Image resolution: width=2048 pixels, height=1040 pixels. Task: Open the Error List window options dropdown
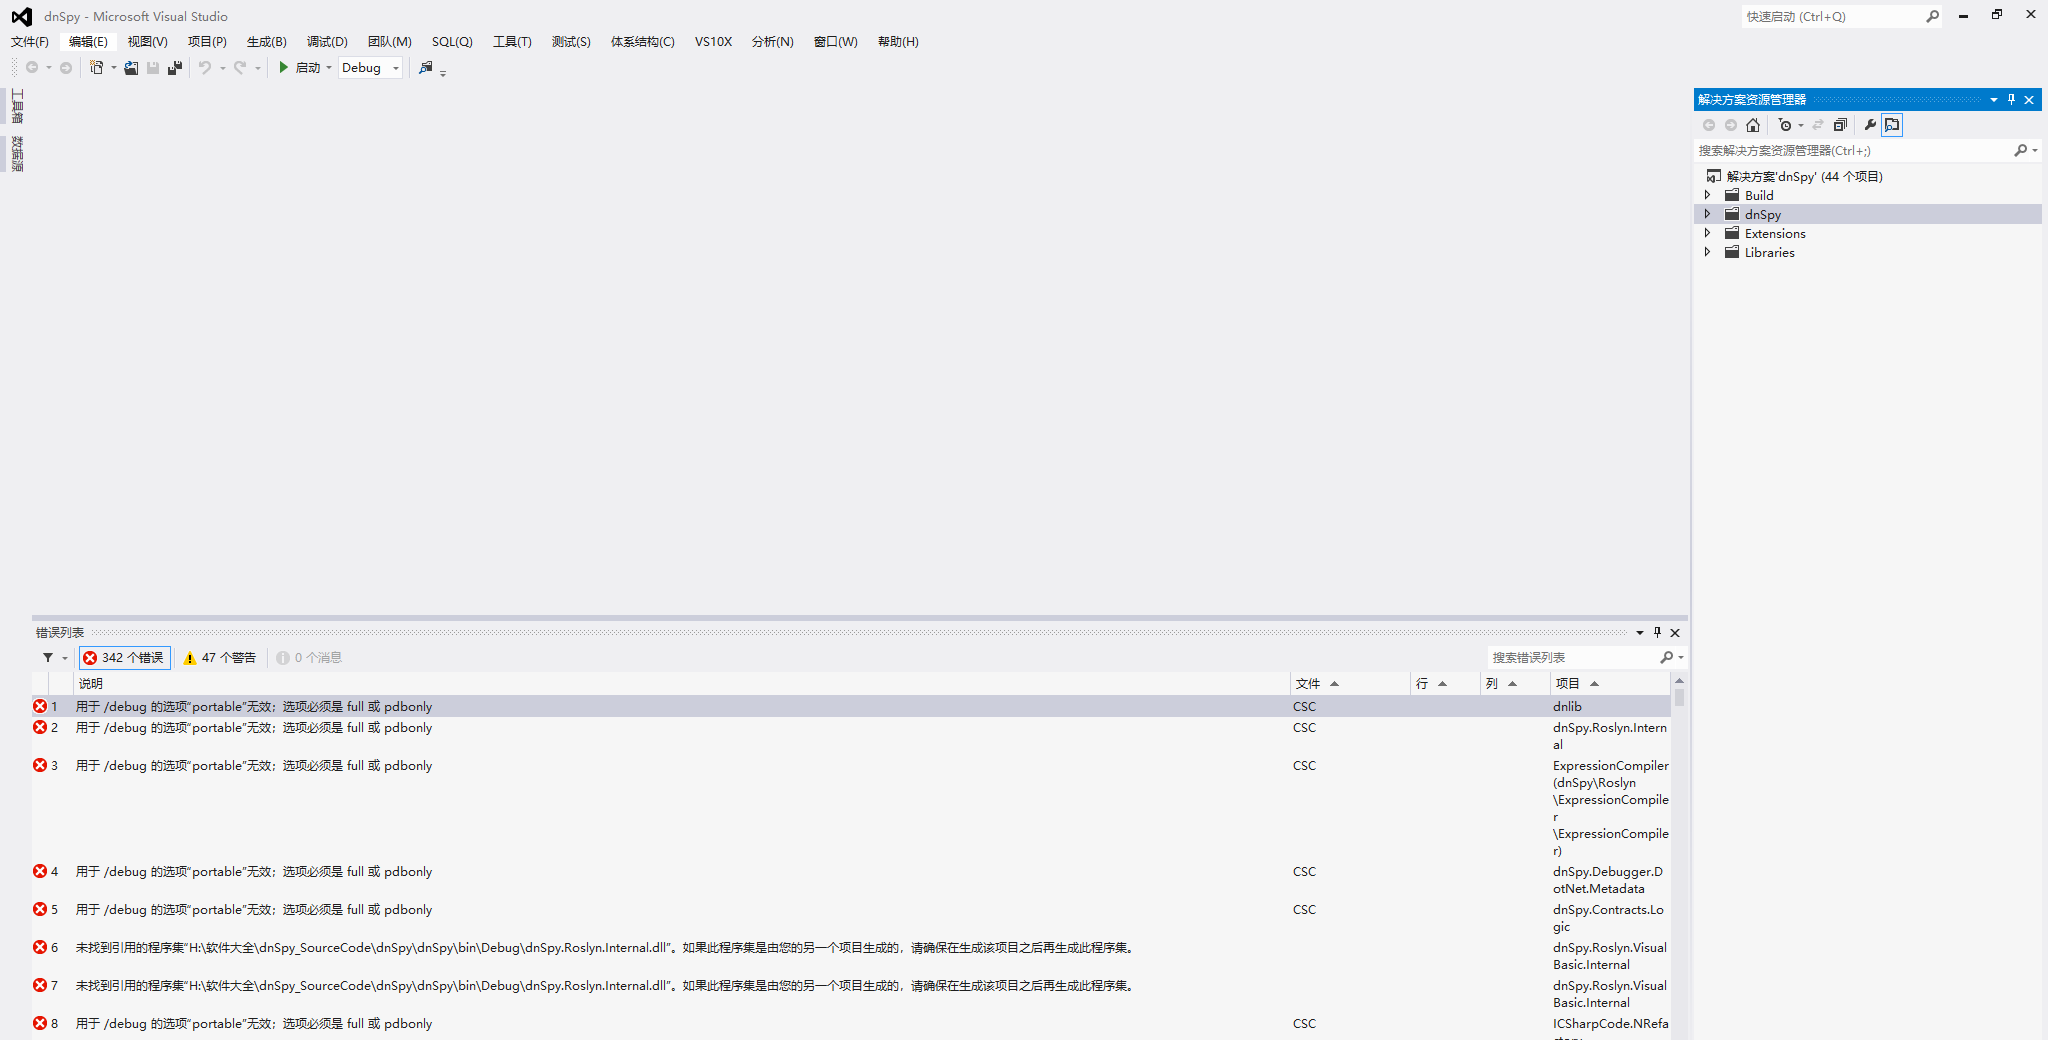pos(1640,632)
